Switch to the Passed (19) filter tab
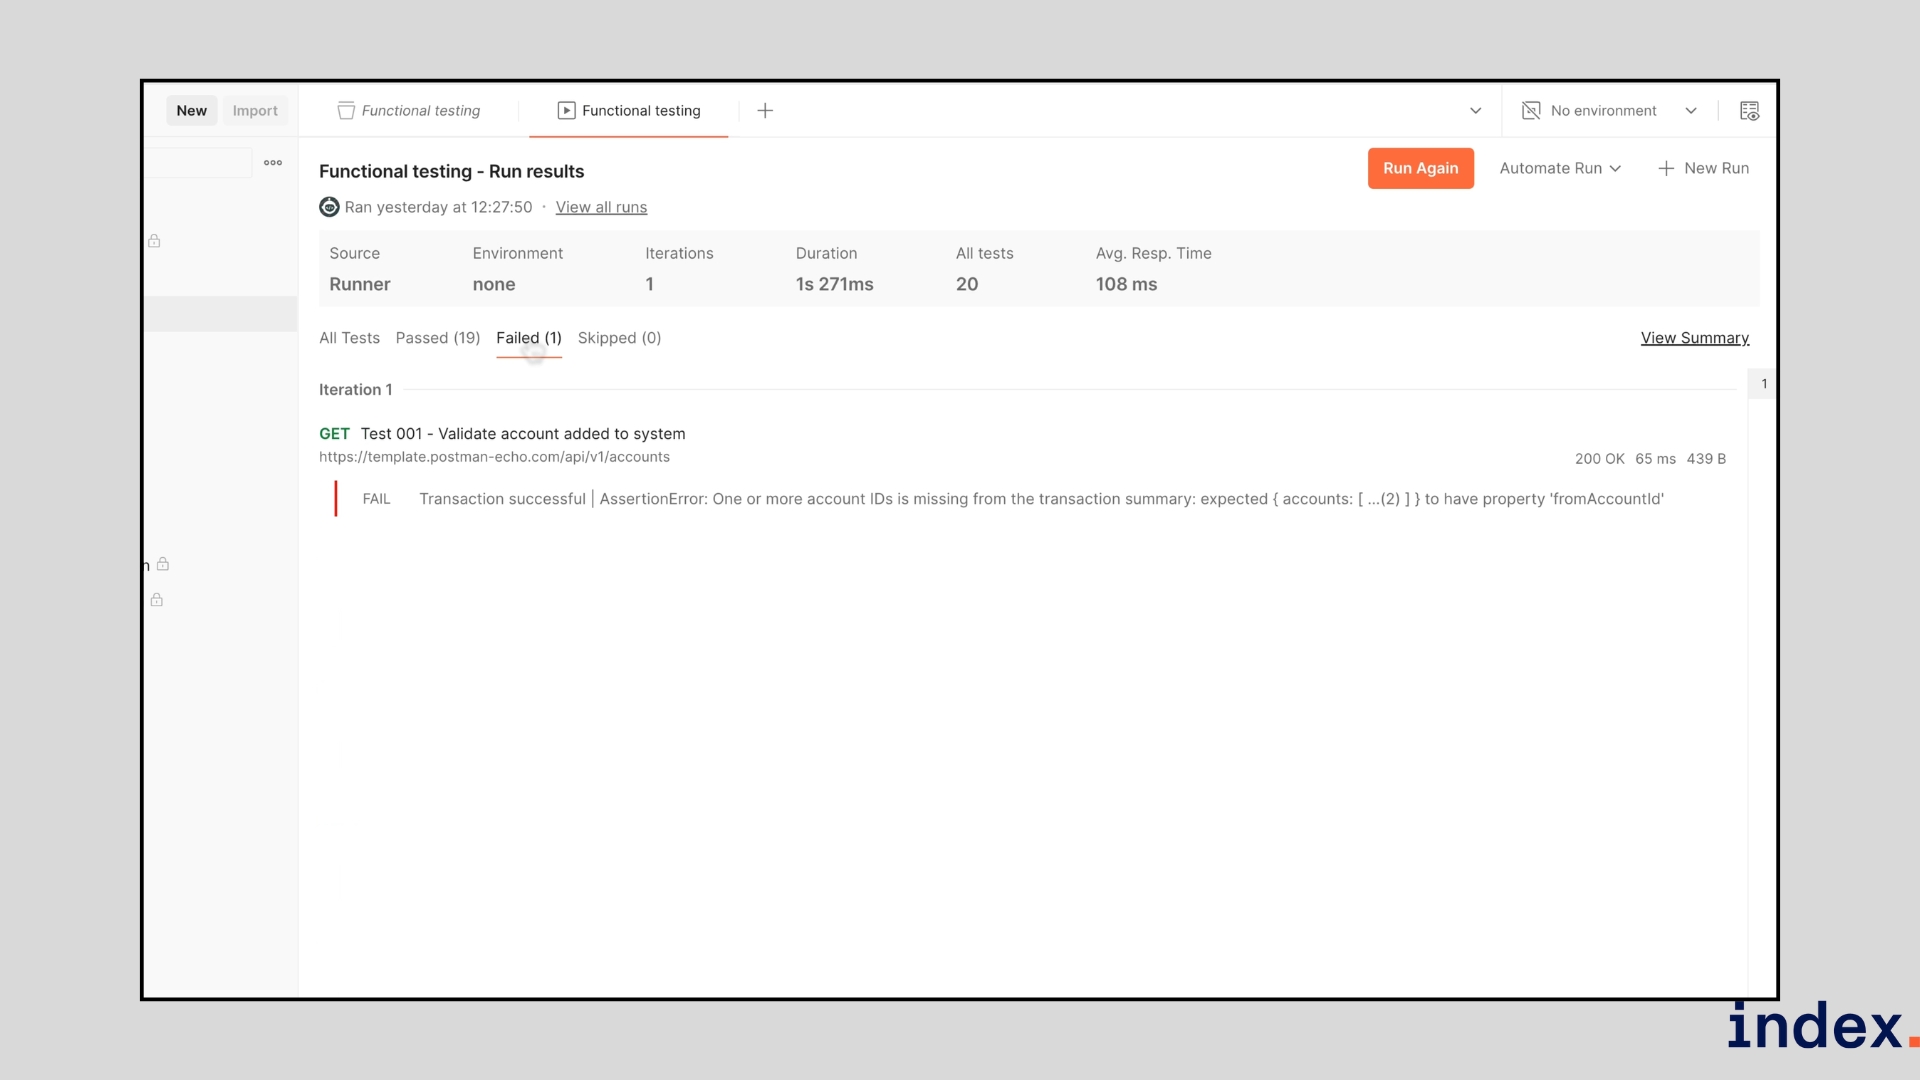 (x=438, y=338)
